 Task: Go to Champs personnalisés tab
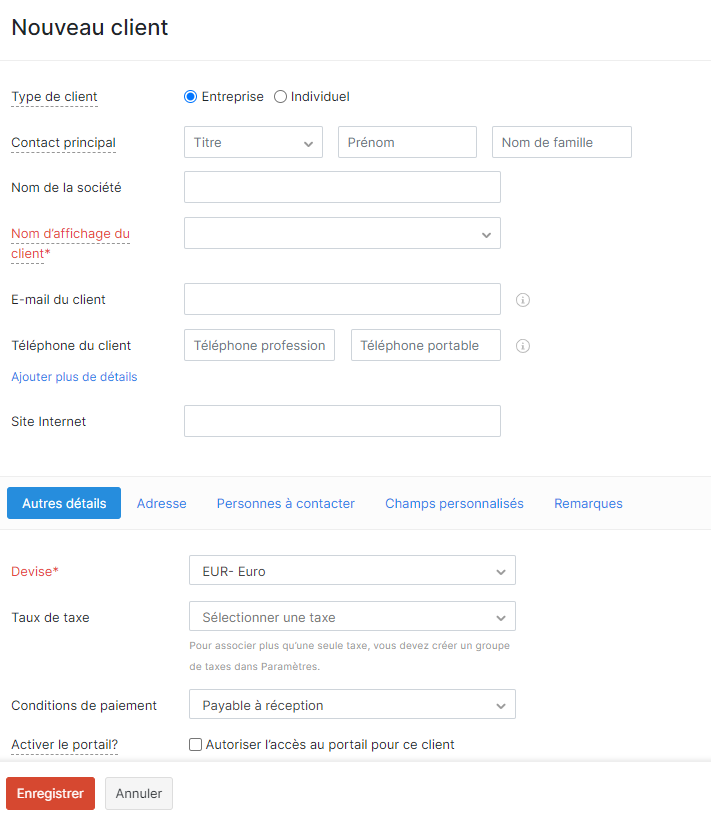(x=454, y=503)
